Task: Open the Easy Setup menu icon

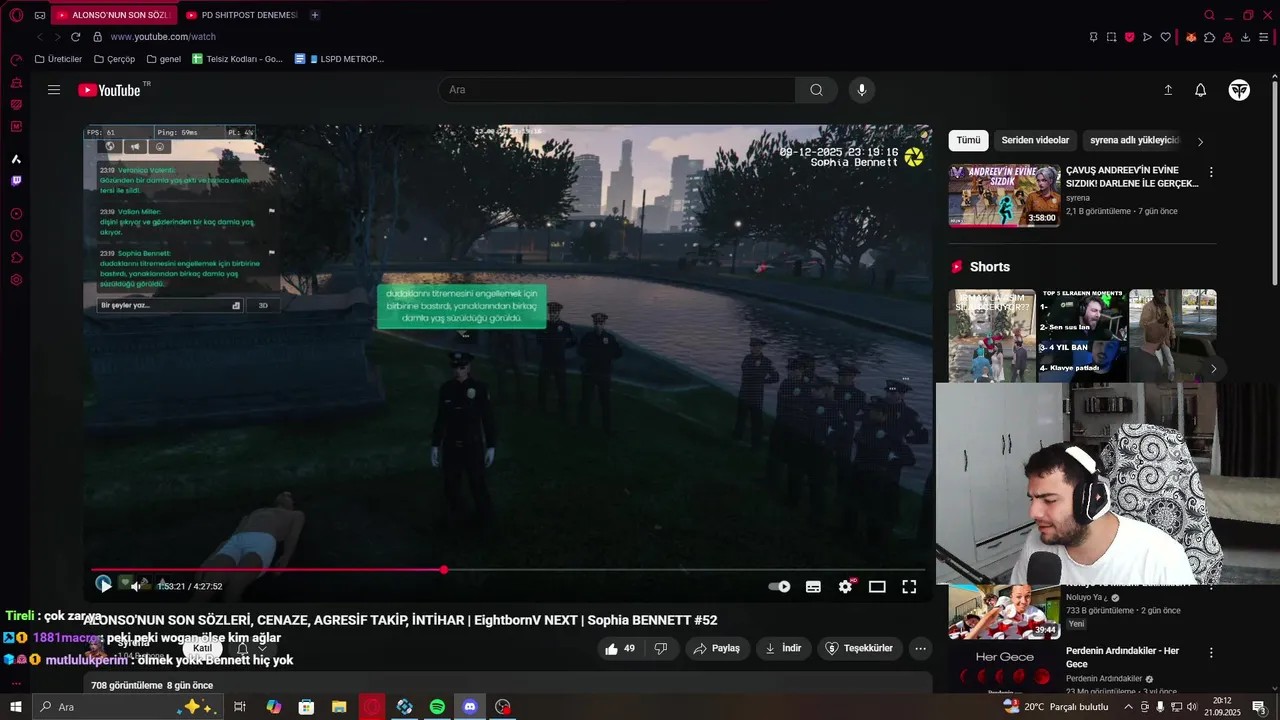Action: click(1263, 37)
